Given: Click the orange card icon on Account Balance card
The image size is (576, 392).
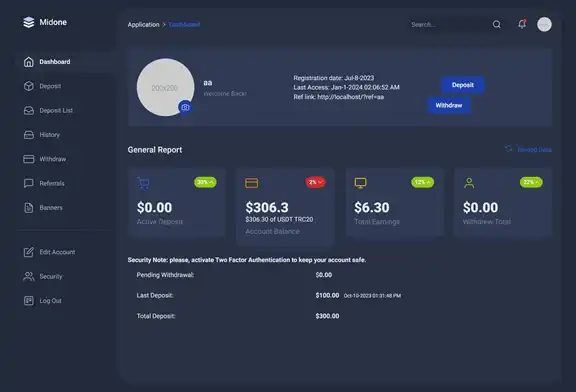Looking at the screenshot, I should click(252, 183).
